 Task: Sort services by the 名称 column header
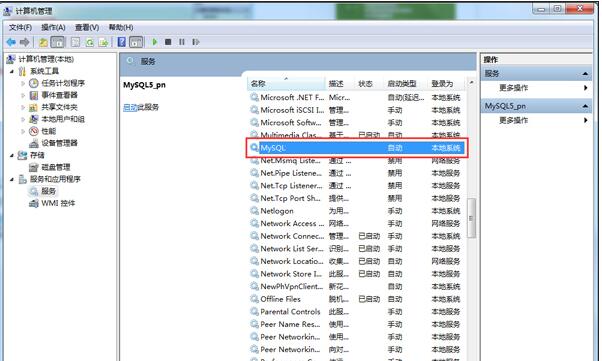[x=286, y=83]
